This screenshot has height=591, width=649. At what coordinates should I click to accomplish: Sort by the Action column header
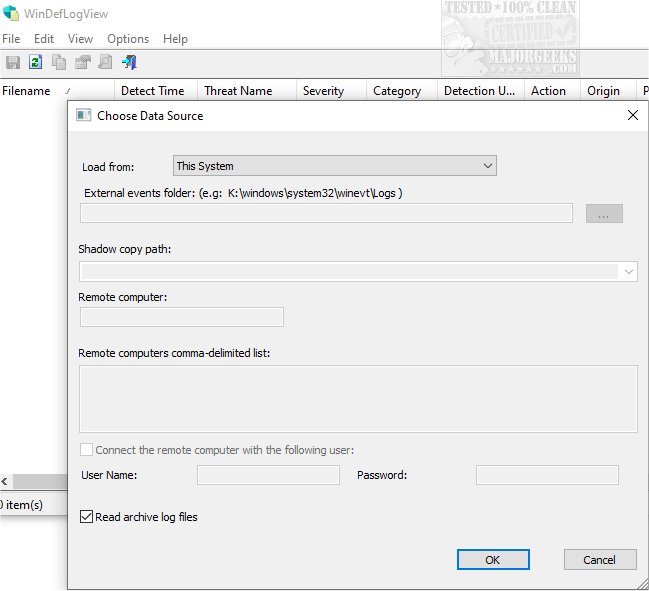tap(552, 91)
